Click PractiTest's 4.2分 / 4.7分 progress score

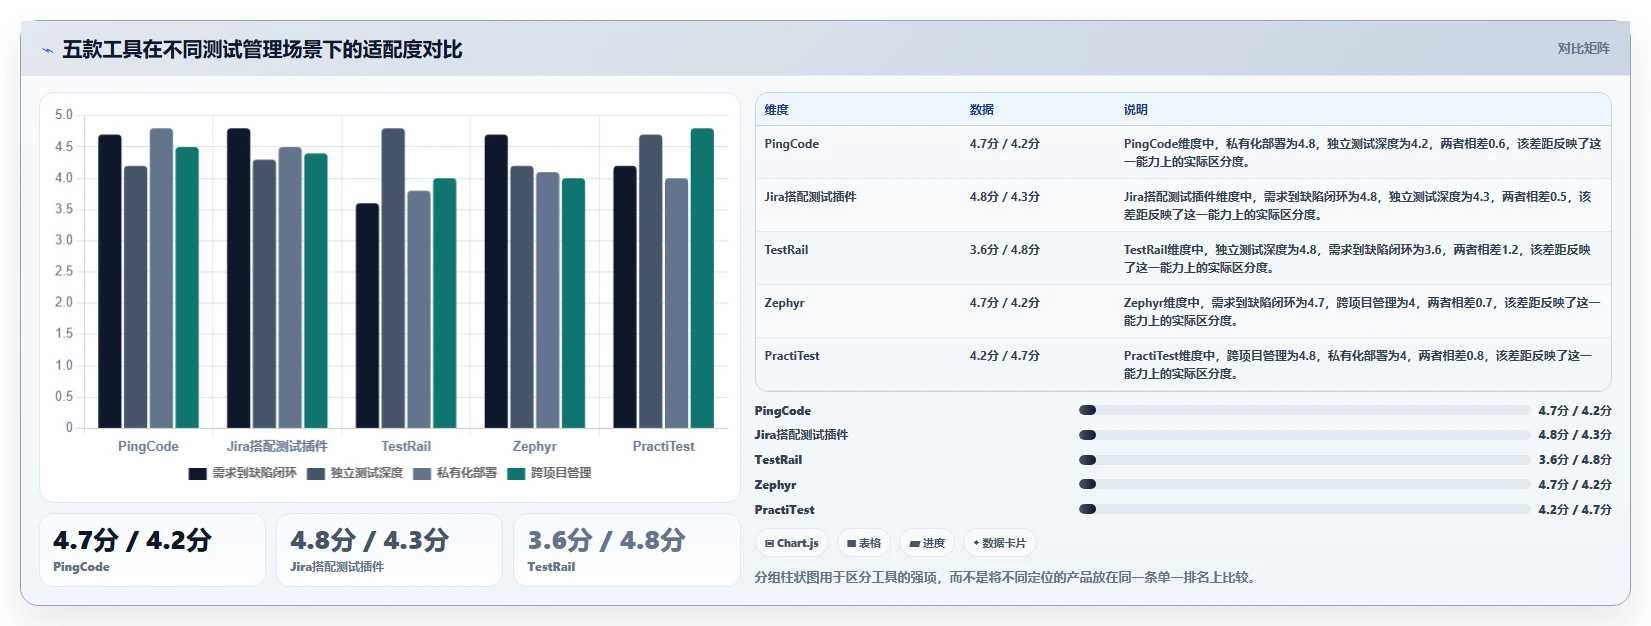tap(1575, 510)
